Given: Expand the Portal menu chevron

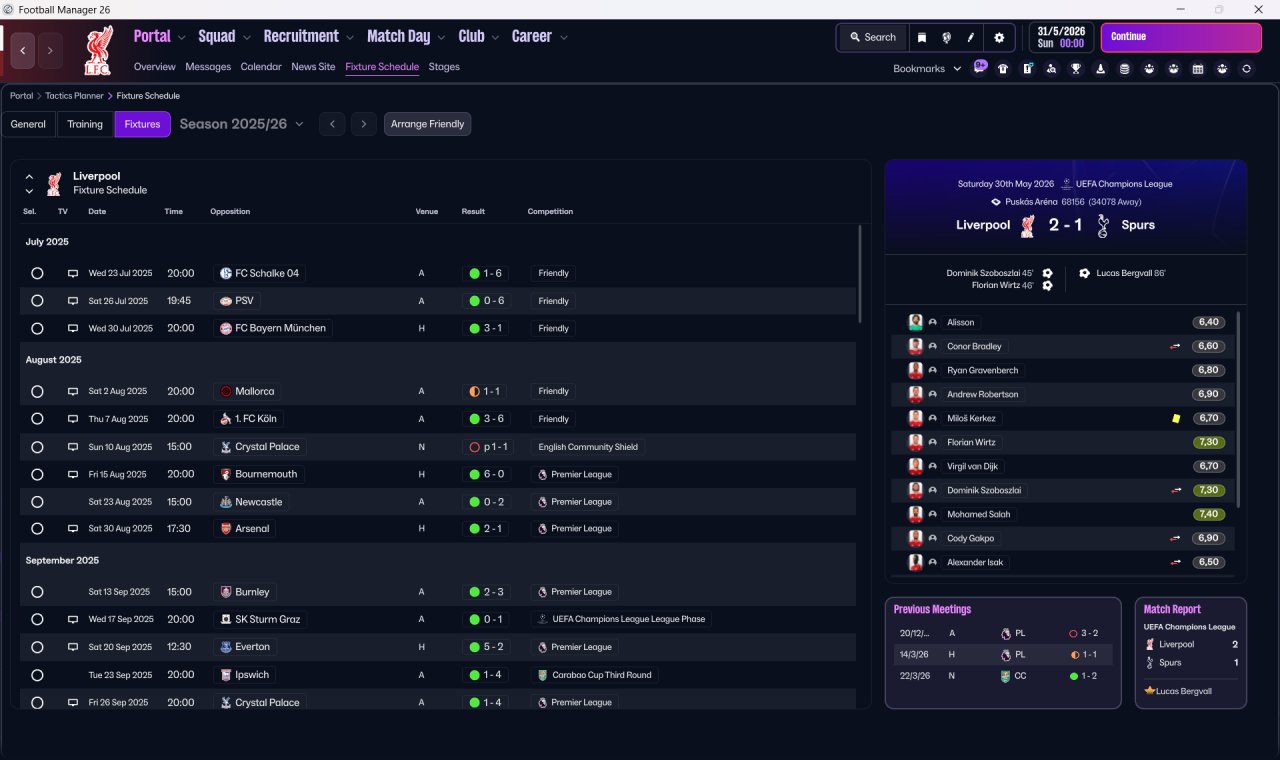Looking at the screenshot, I should [x=182, y=38].
